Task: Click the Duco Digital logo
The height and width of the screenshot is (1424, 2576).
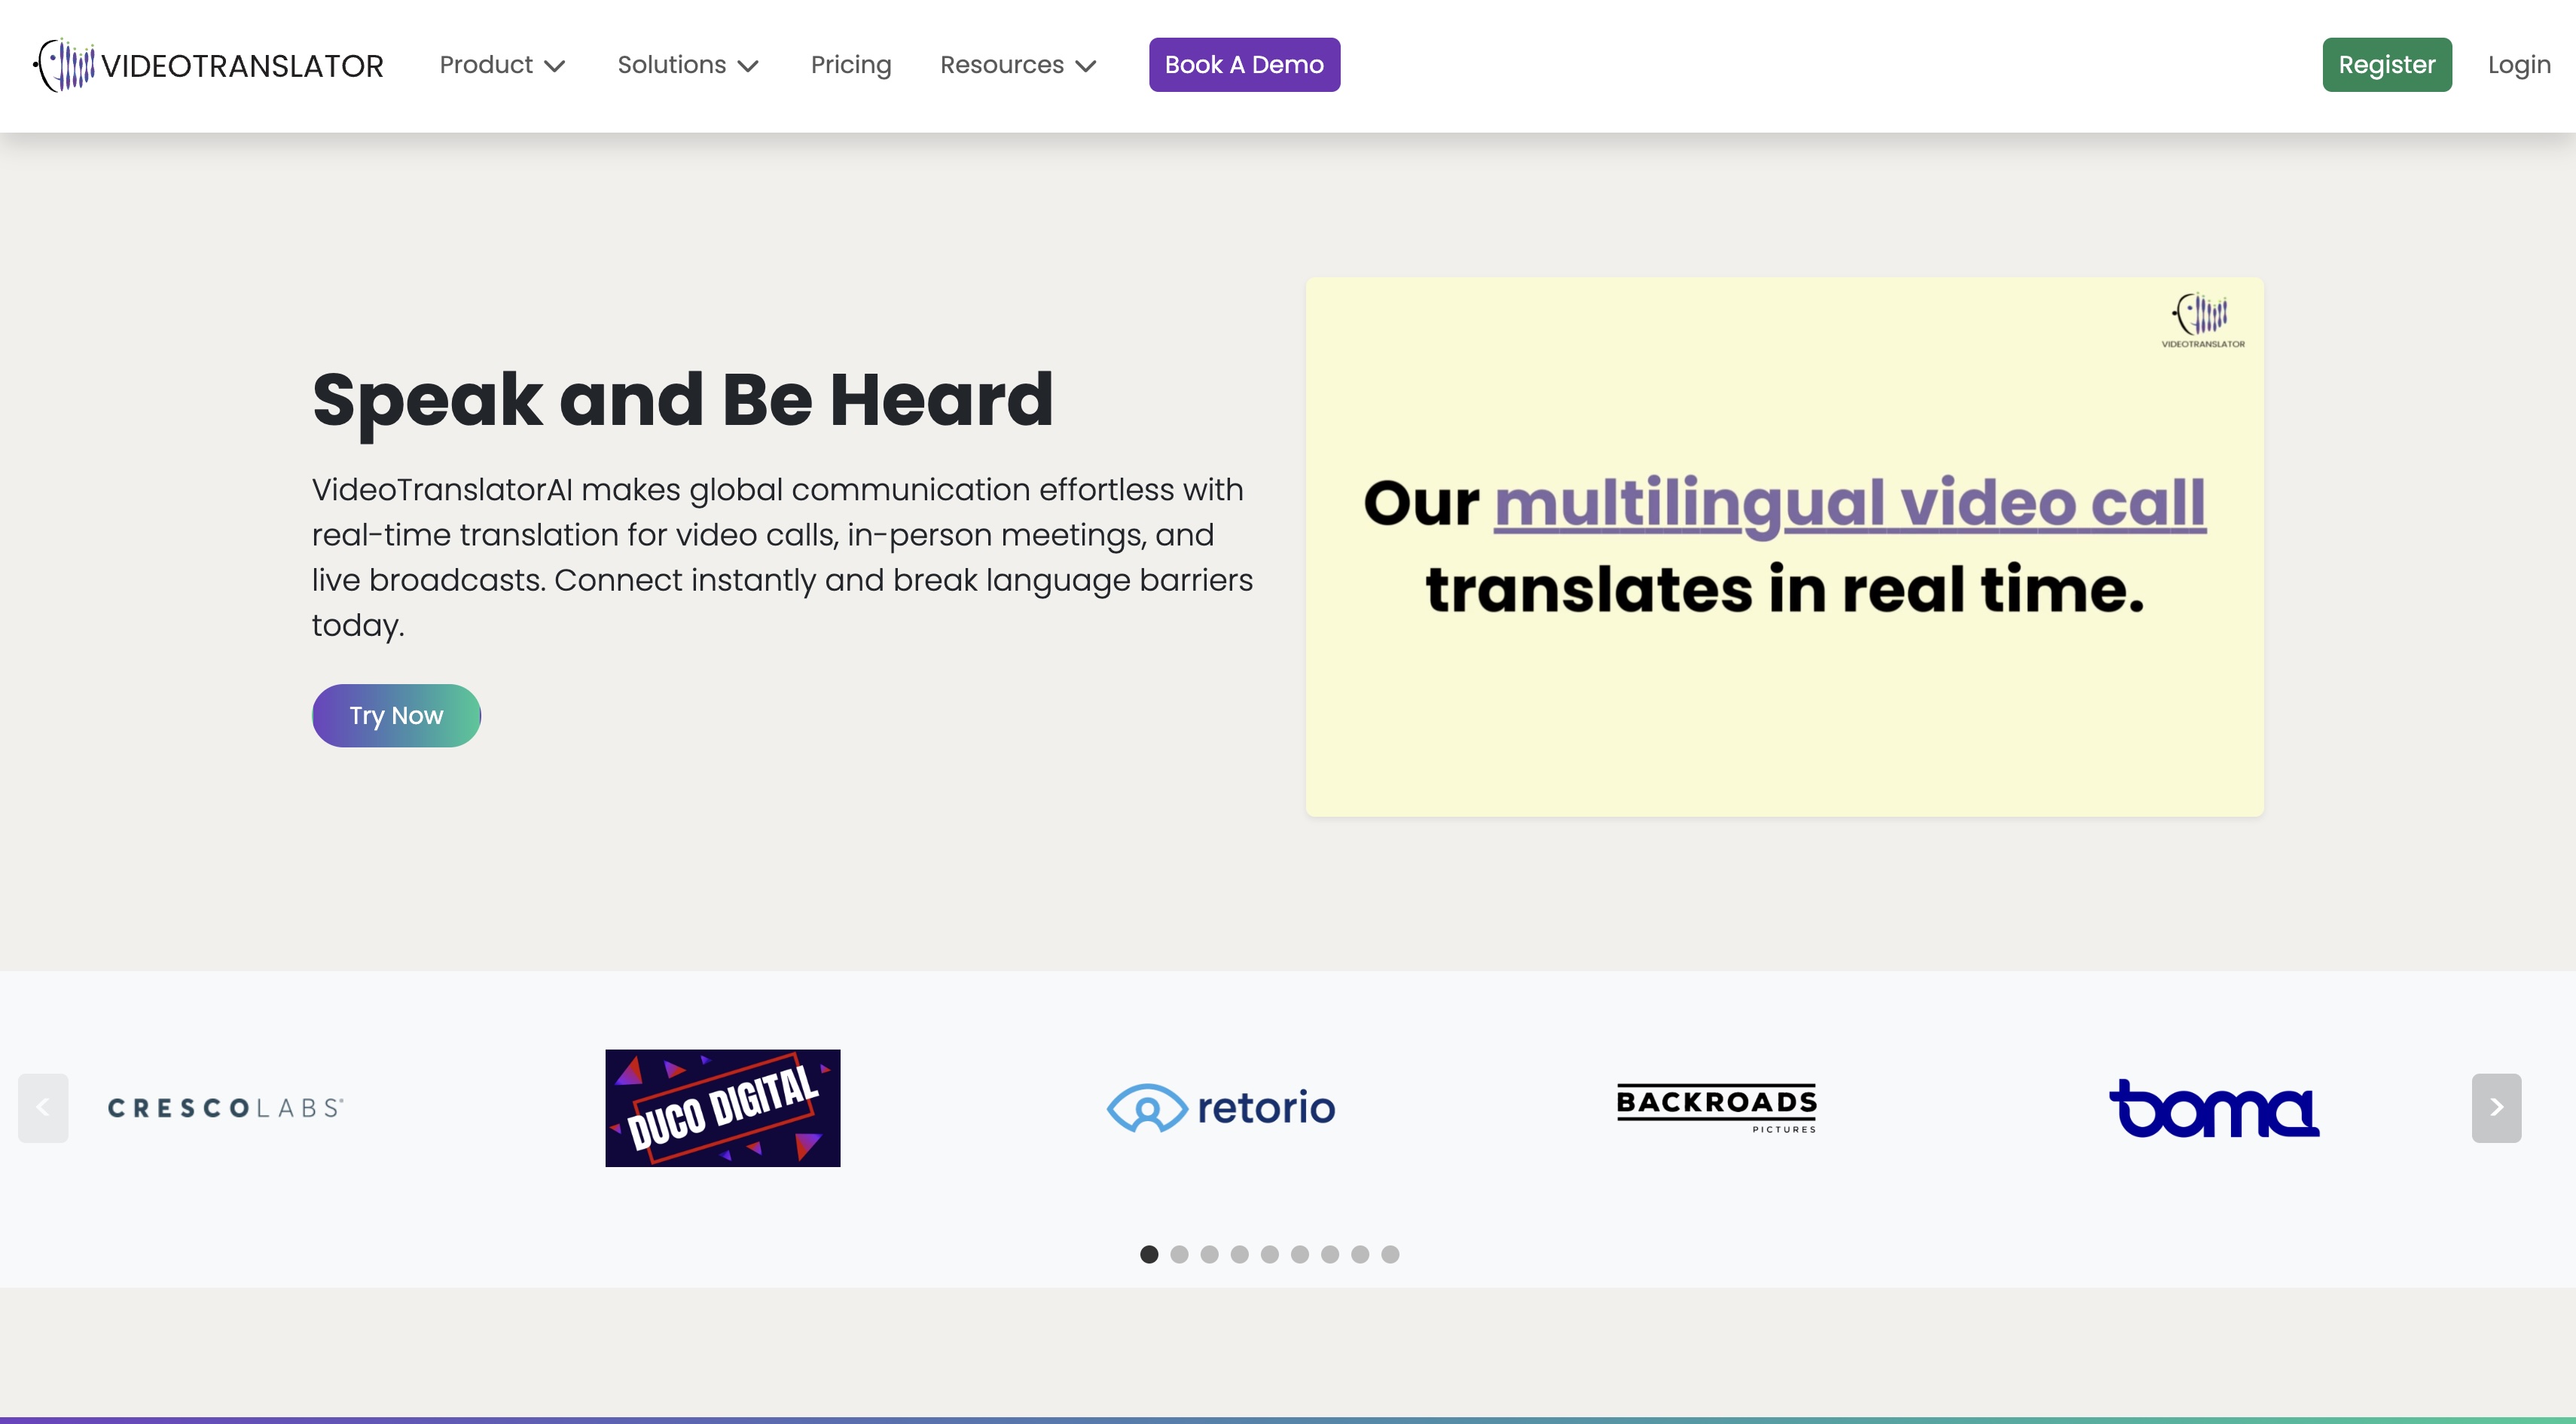Action: point(722,1108)
